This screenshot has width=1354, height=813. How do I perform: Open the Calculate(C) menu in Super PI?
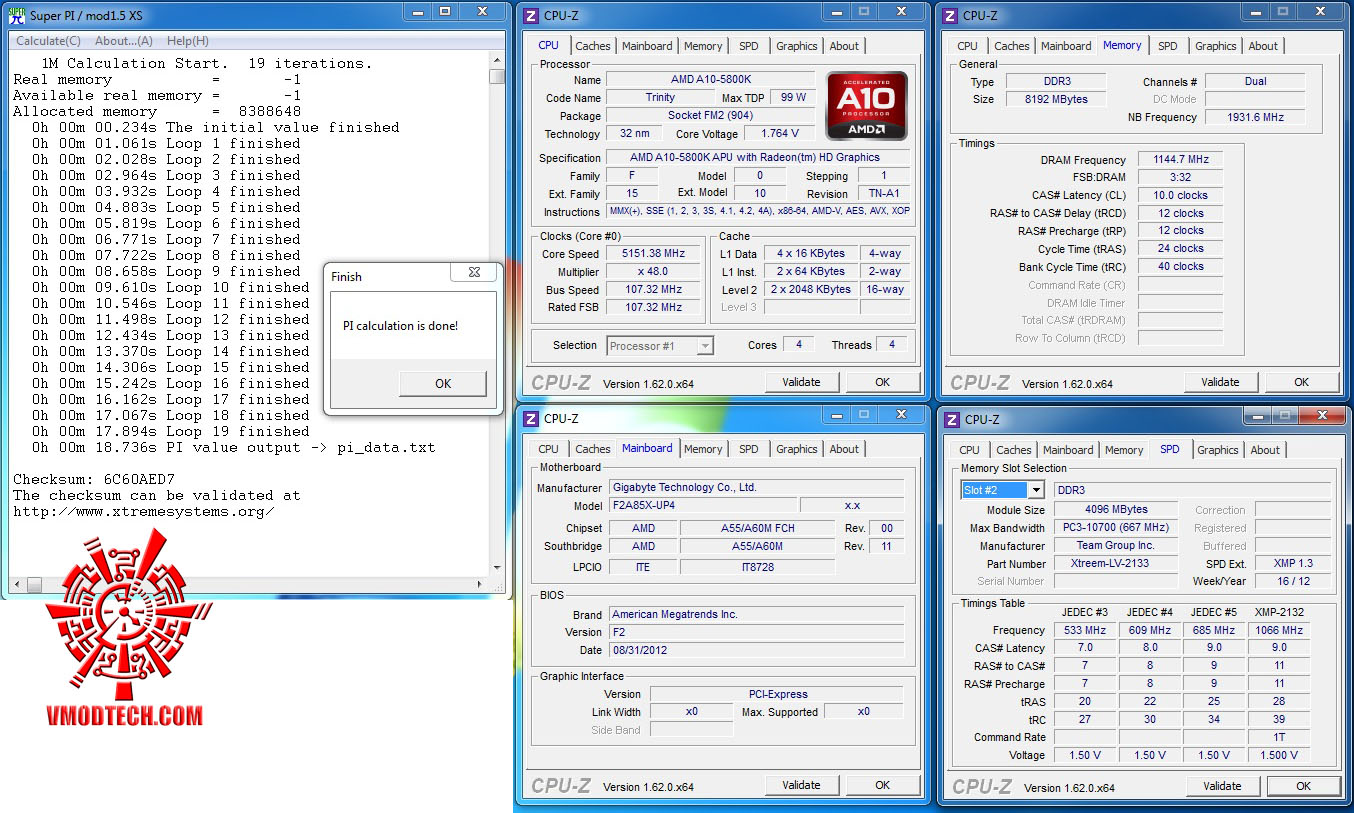tap(48, 41)
